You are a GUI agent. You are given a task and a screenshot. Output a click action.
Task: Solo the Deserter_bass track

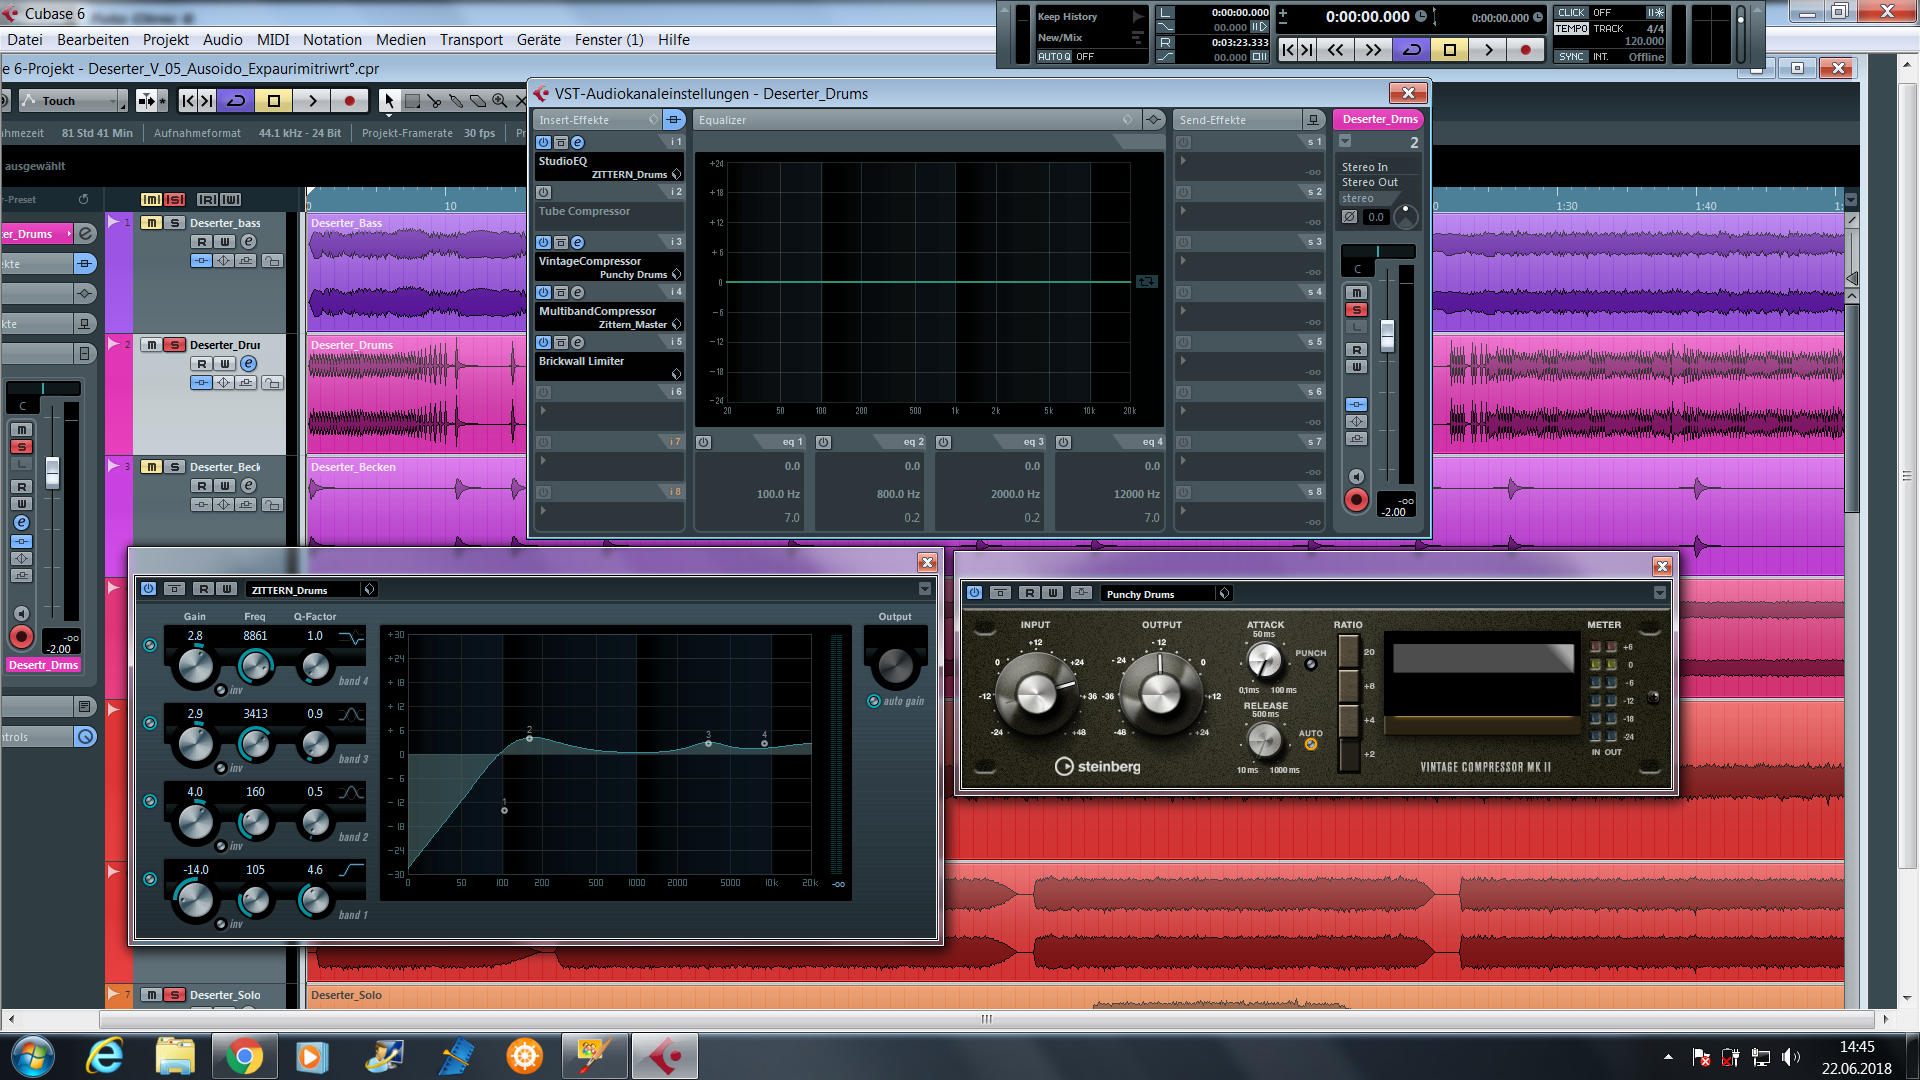click(x=174, y=223)
